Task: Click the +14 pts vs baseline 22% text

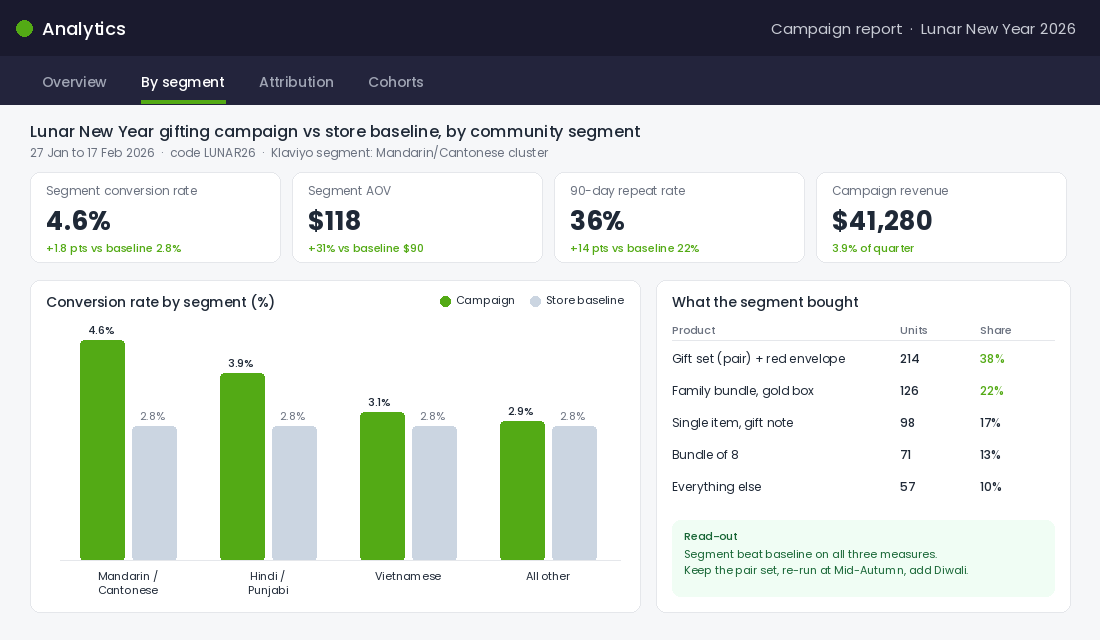Action: (x=635, y=248)
